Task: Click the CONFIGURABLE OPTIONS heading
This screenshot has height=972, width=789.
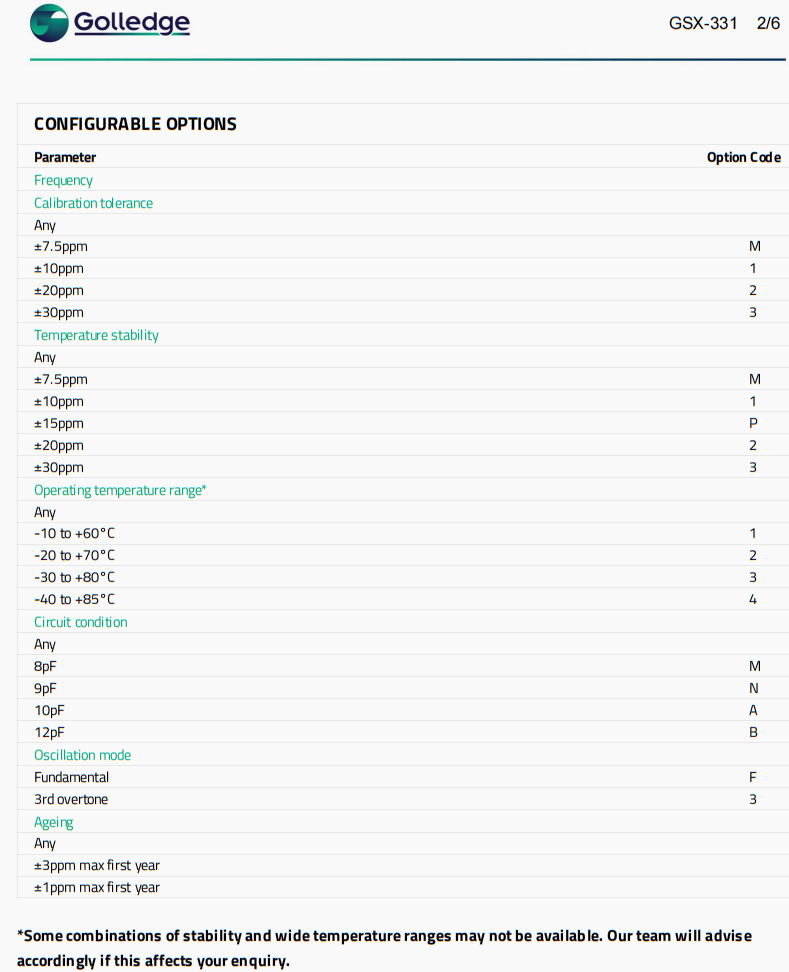Action: (135, 124)
